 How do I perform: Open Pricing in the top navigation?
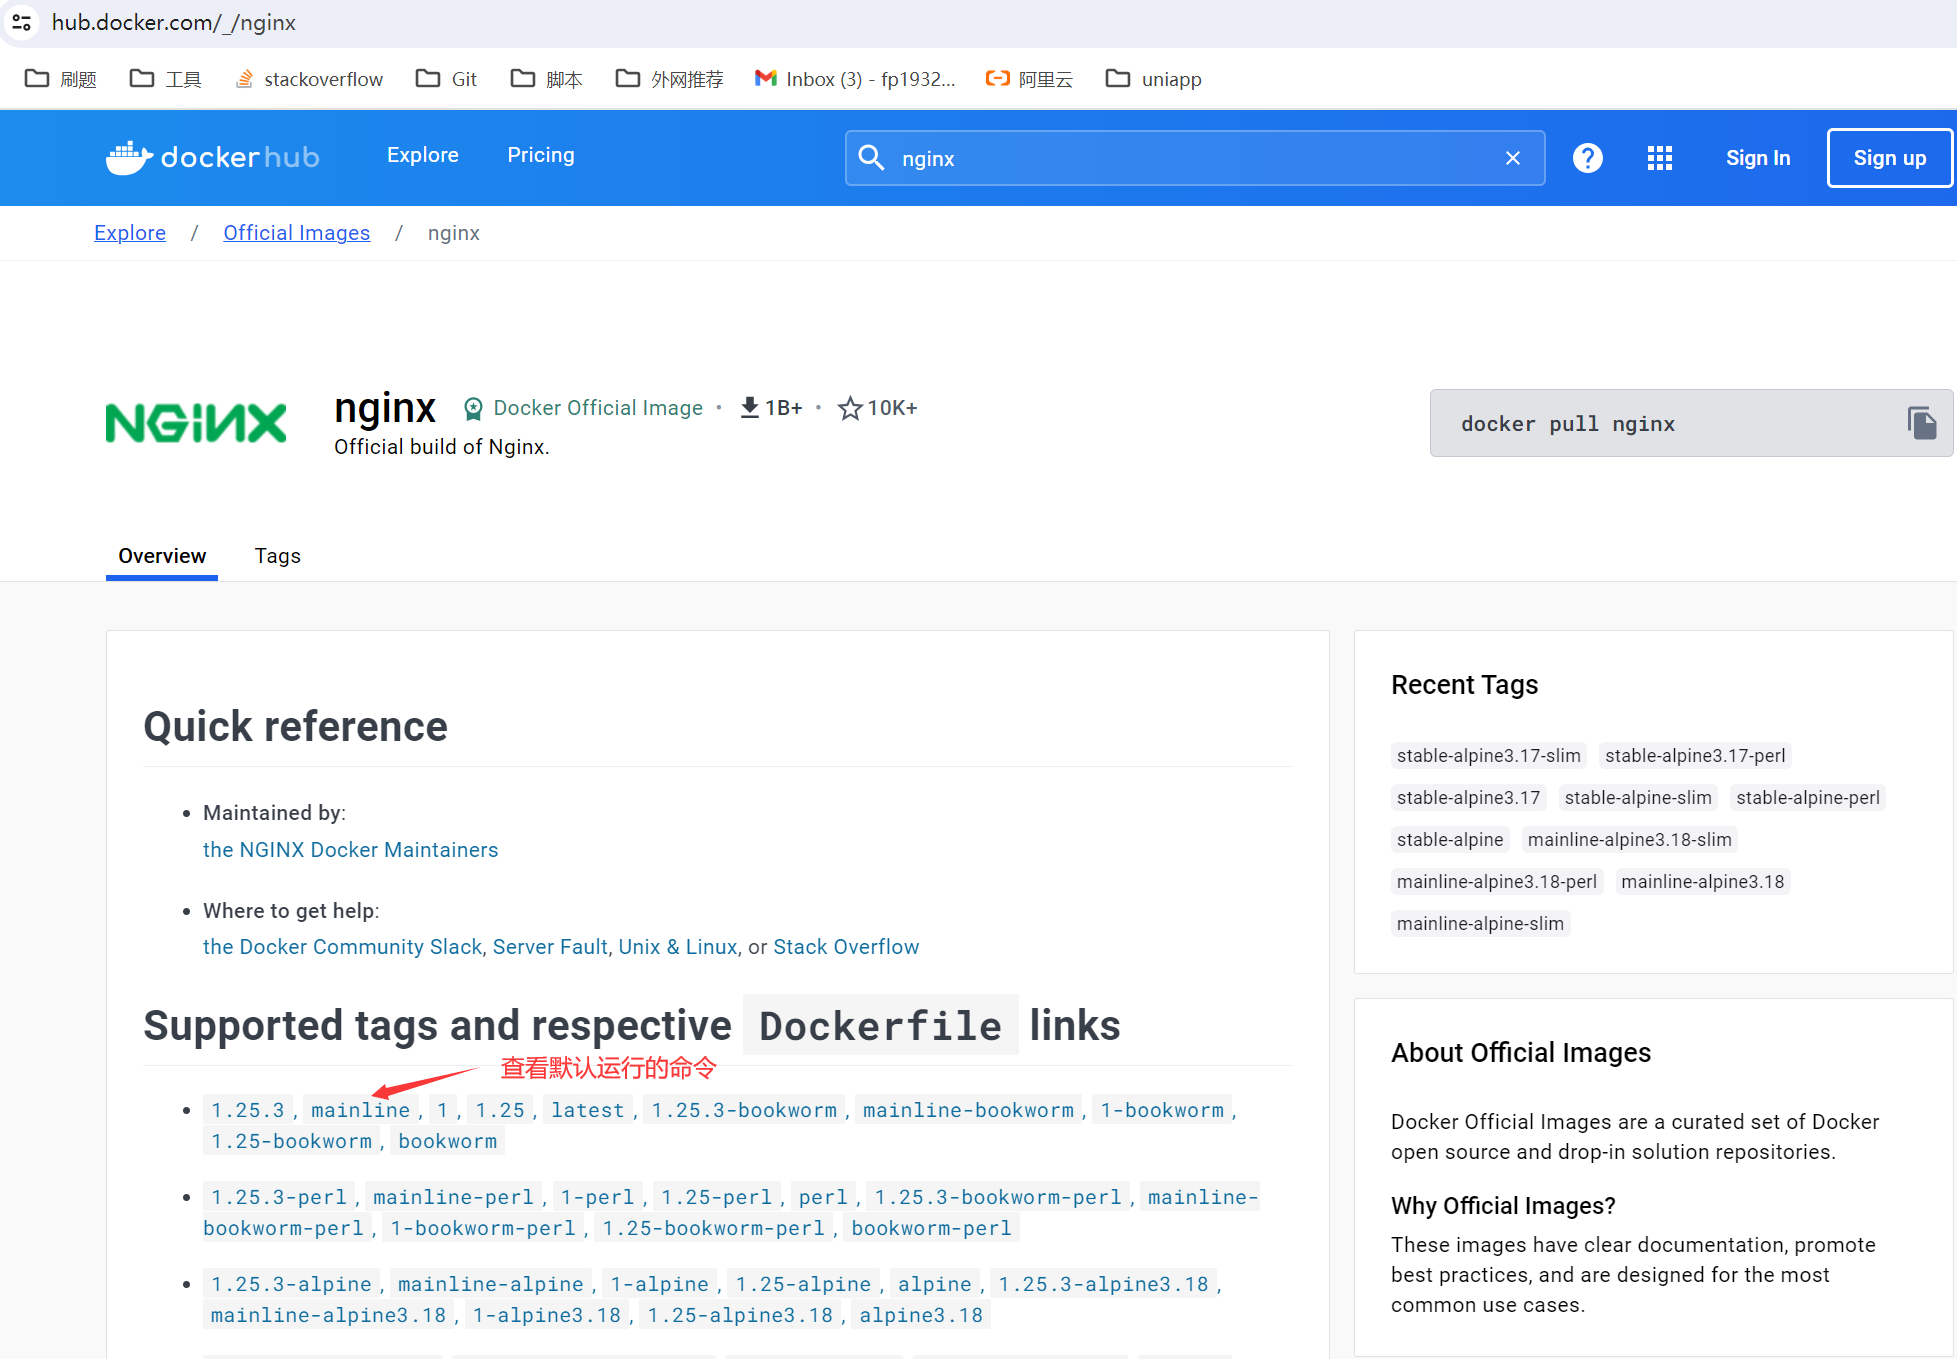pyautogui.click(x=541, y=155)
